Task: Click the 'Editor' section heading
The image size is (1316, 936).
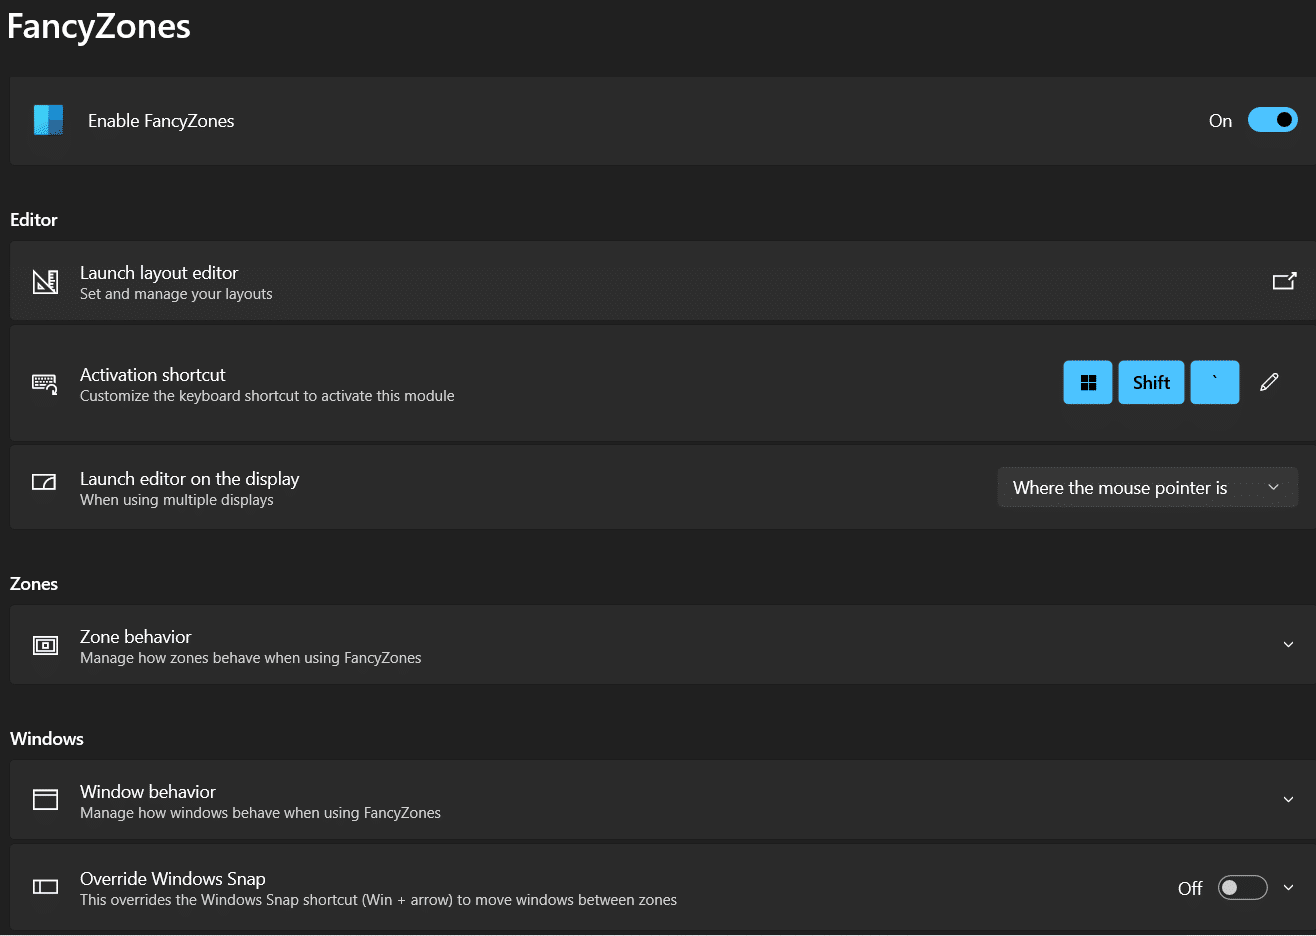Action: click(x=34, y=220)
